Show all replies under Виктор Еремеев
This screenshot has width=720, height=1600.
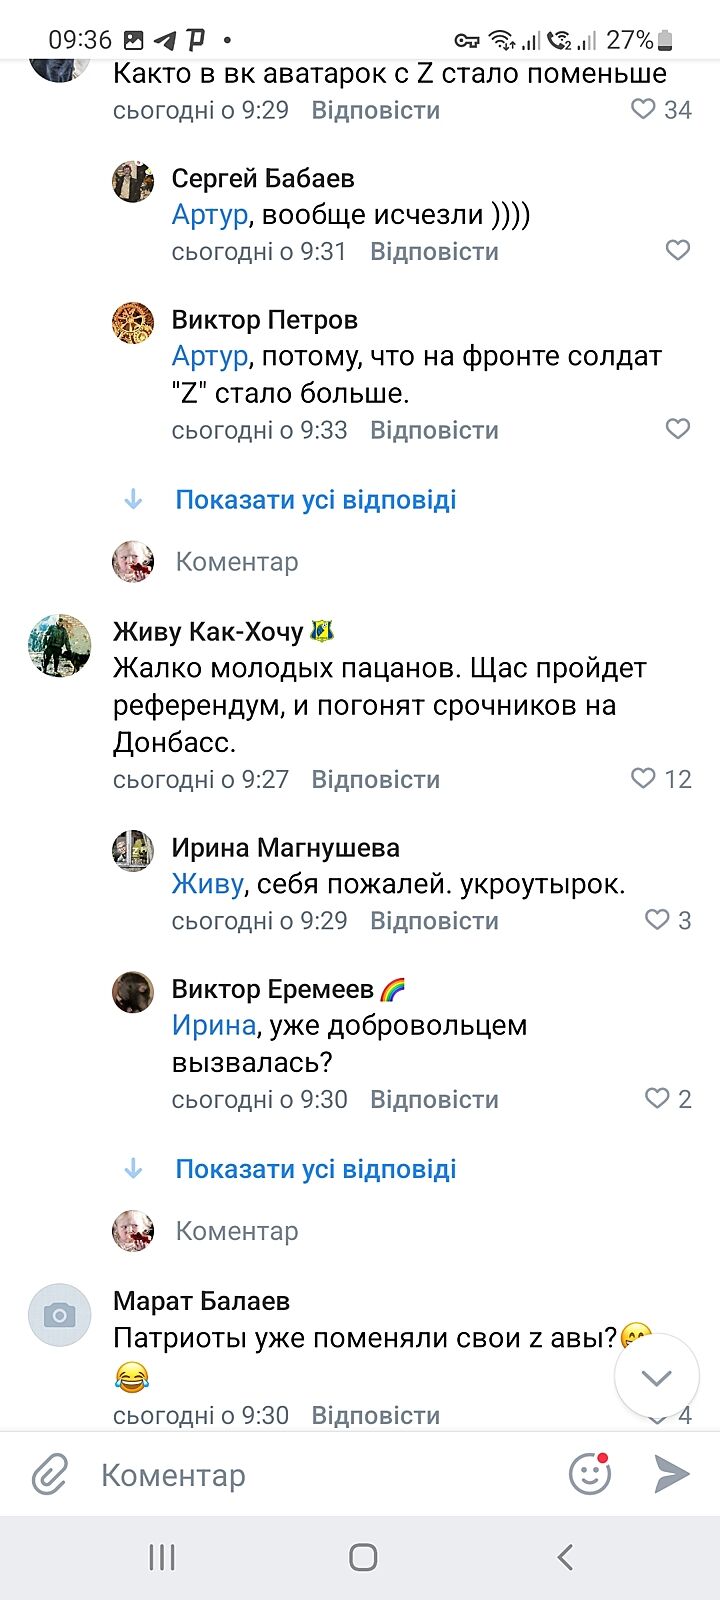tap(315, 1169)
